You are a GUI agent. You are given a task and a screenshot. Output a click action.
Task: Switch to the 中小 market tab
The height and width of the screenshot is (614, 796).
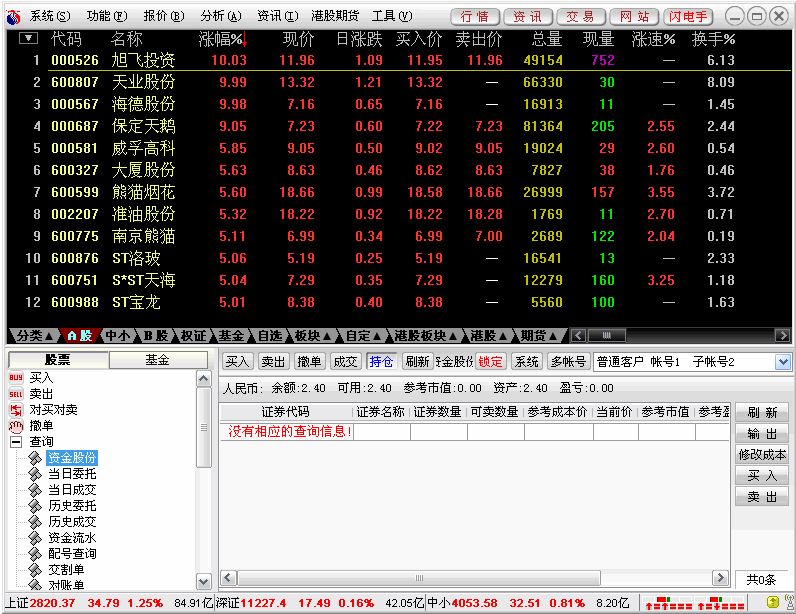[117, 336]
